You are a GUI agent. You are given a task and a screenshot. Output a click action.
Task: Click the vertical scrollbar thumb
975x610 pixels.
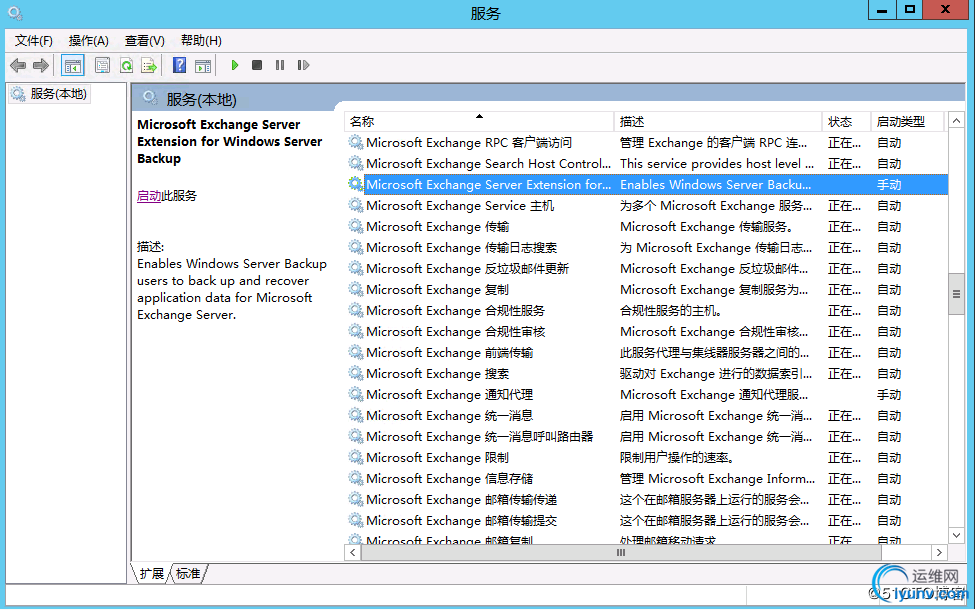click(956, 294)
